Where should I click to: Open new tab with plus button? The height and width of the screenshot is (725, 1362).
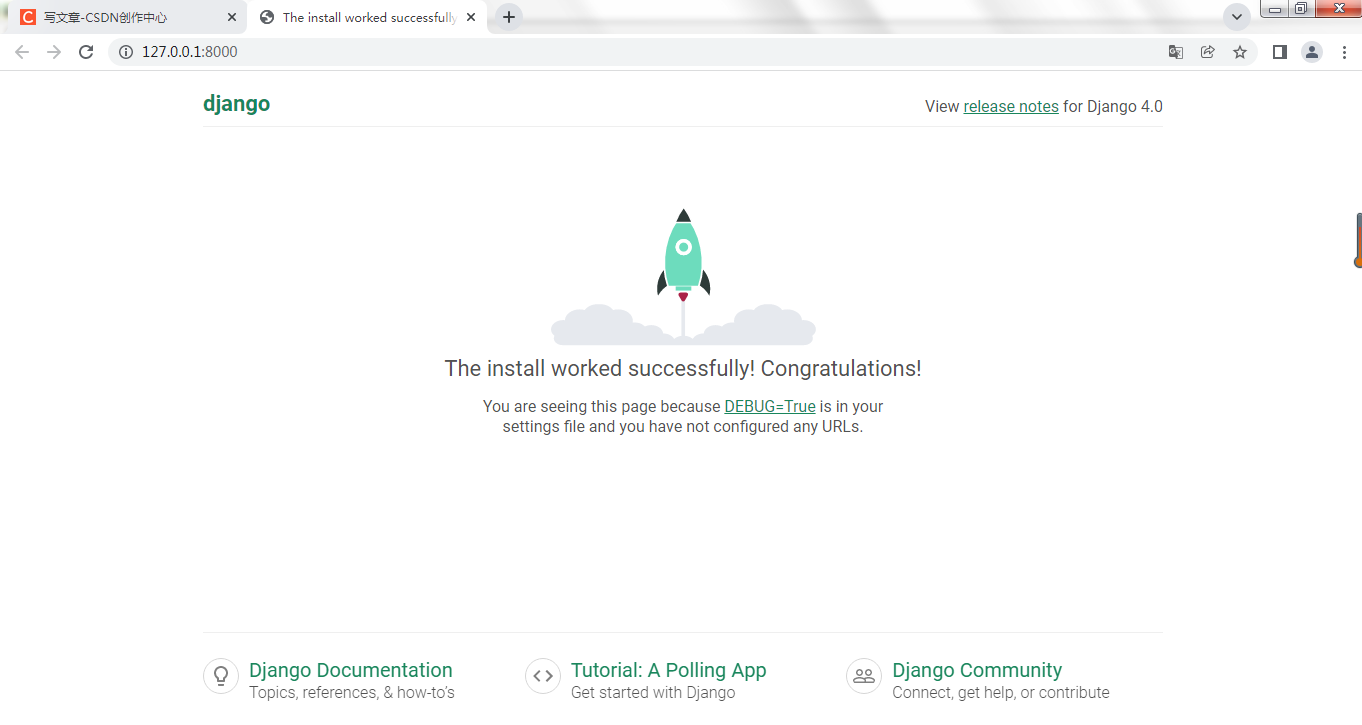(509, 17)
